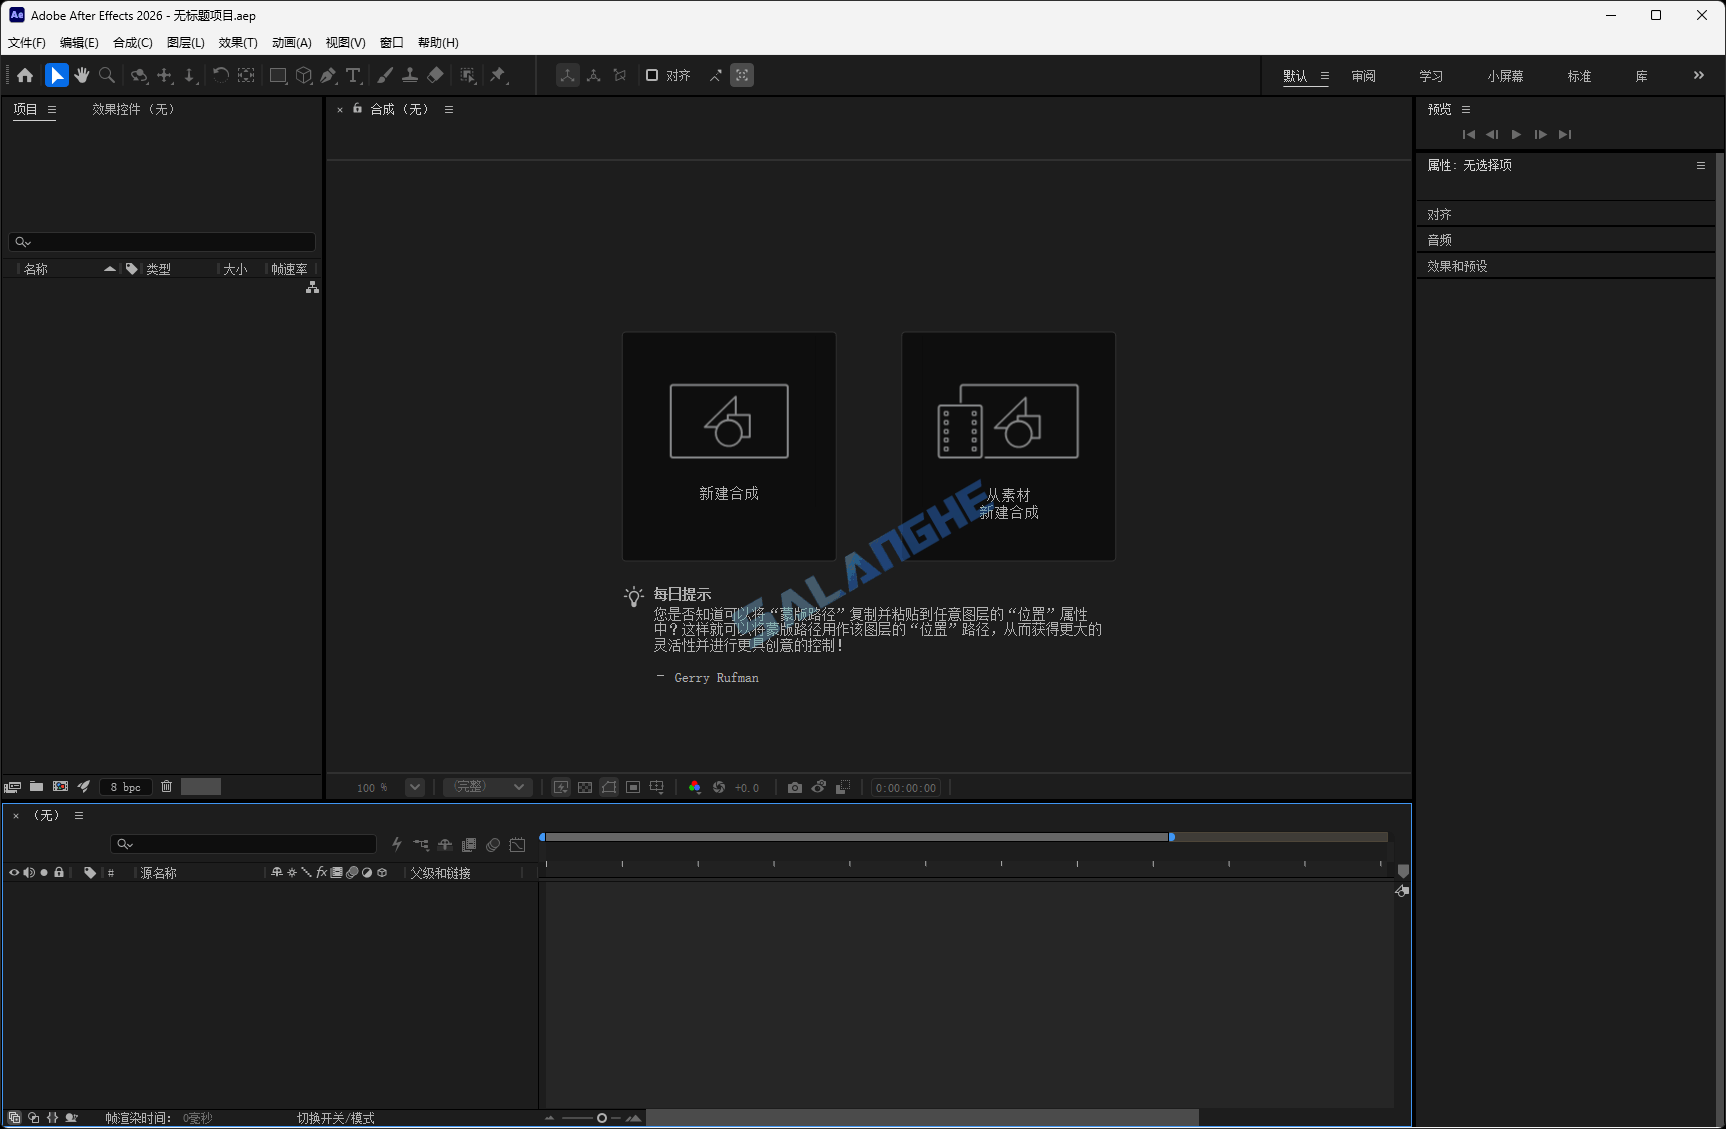Select the Hand tool
The width and height of the screenshot is (1726, 1129).
coord(82,75)
